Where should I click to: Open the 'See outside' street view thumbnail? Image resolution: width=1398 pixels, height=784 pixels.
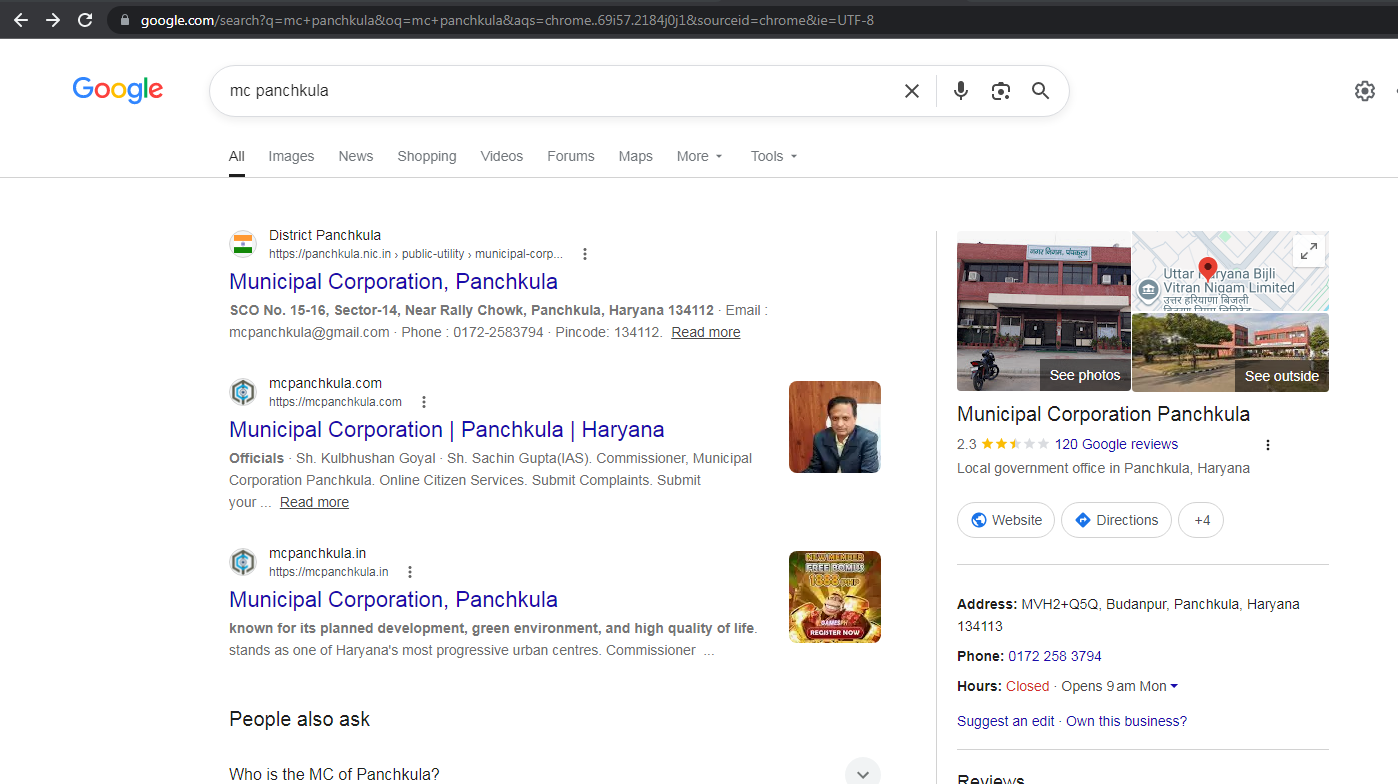1231,352
